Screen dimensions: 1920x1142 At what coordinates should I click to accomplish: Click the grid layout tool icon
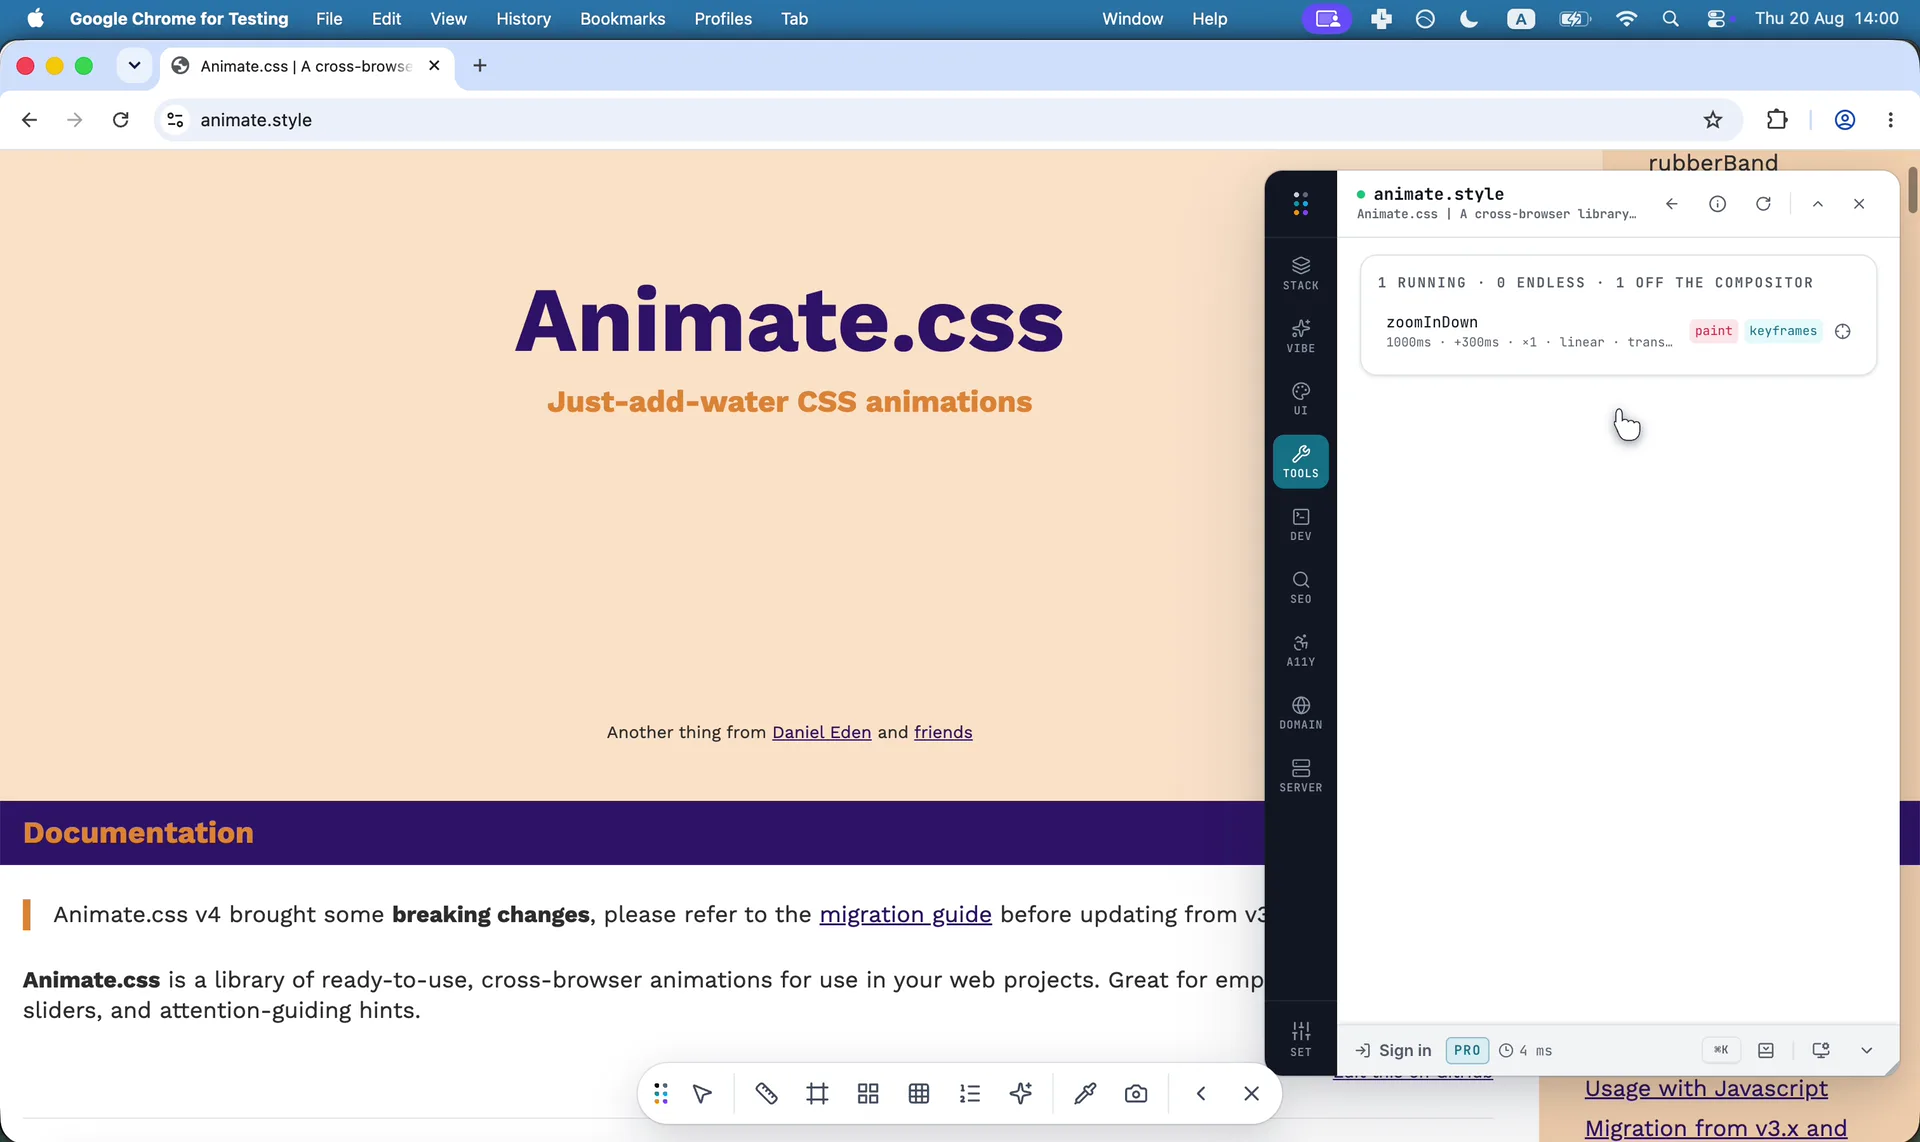click(868, 1094)
